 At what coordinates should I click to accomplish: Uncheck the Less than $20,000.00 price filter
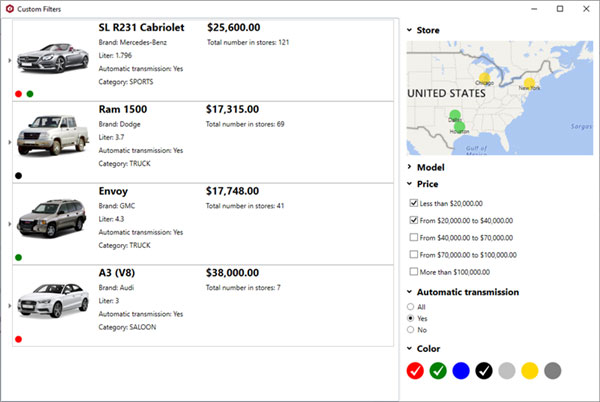tap(414, 203)
